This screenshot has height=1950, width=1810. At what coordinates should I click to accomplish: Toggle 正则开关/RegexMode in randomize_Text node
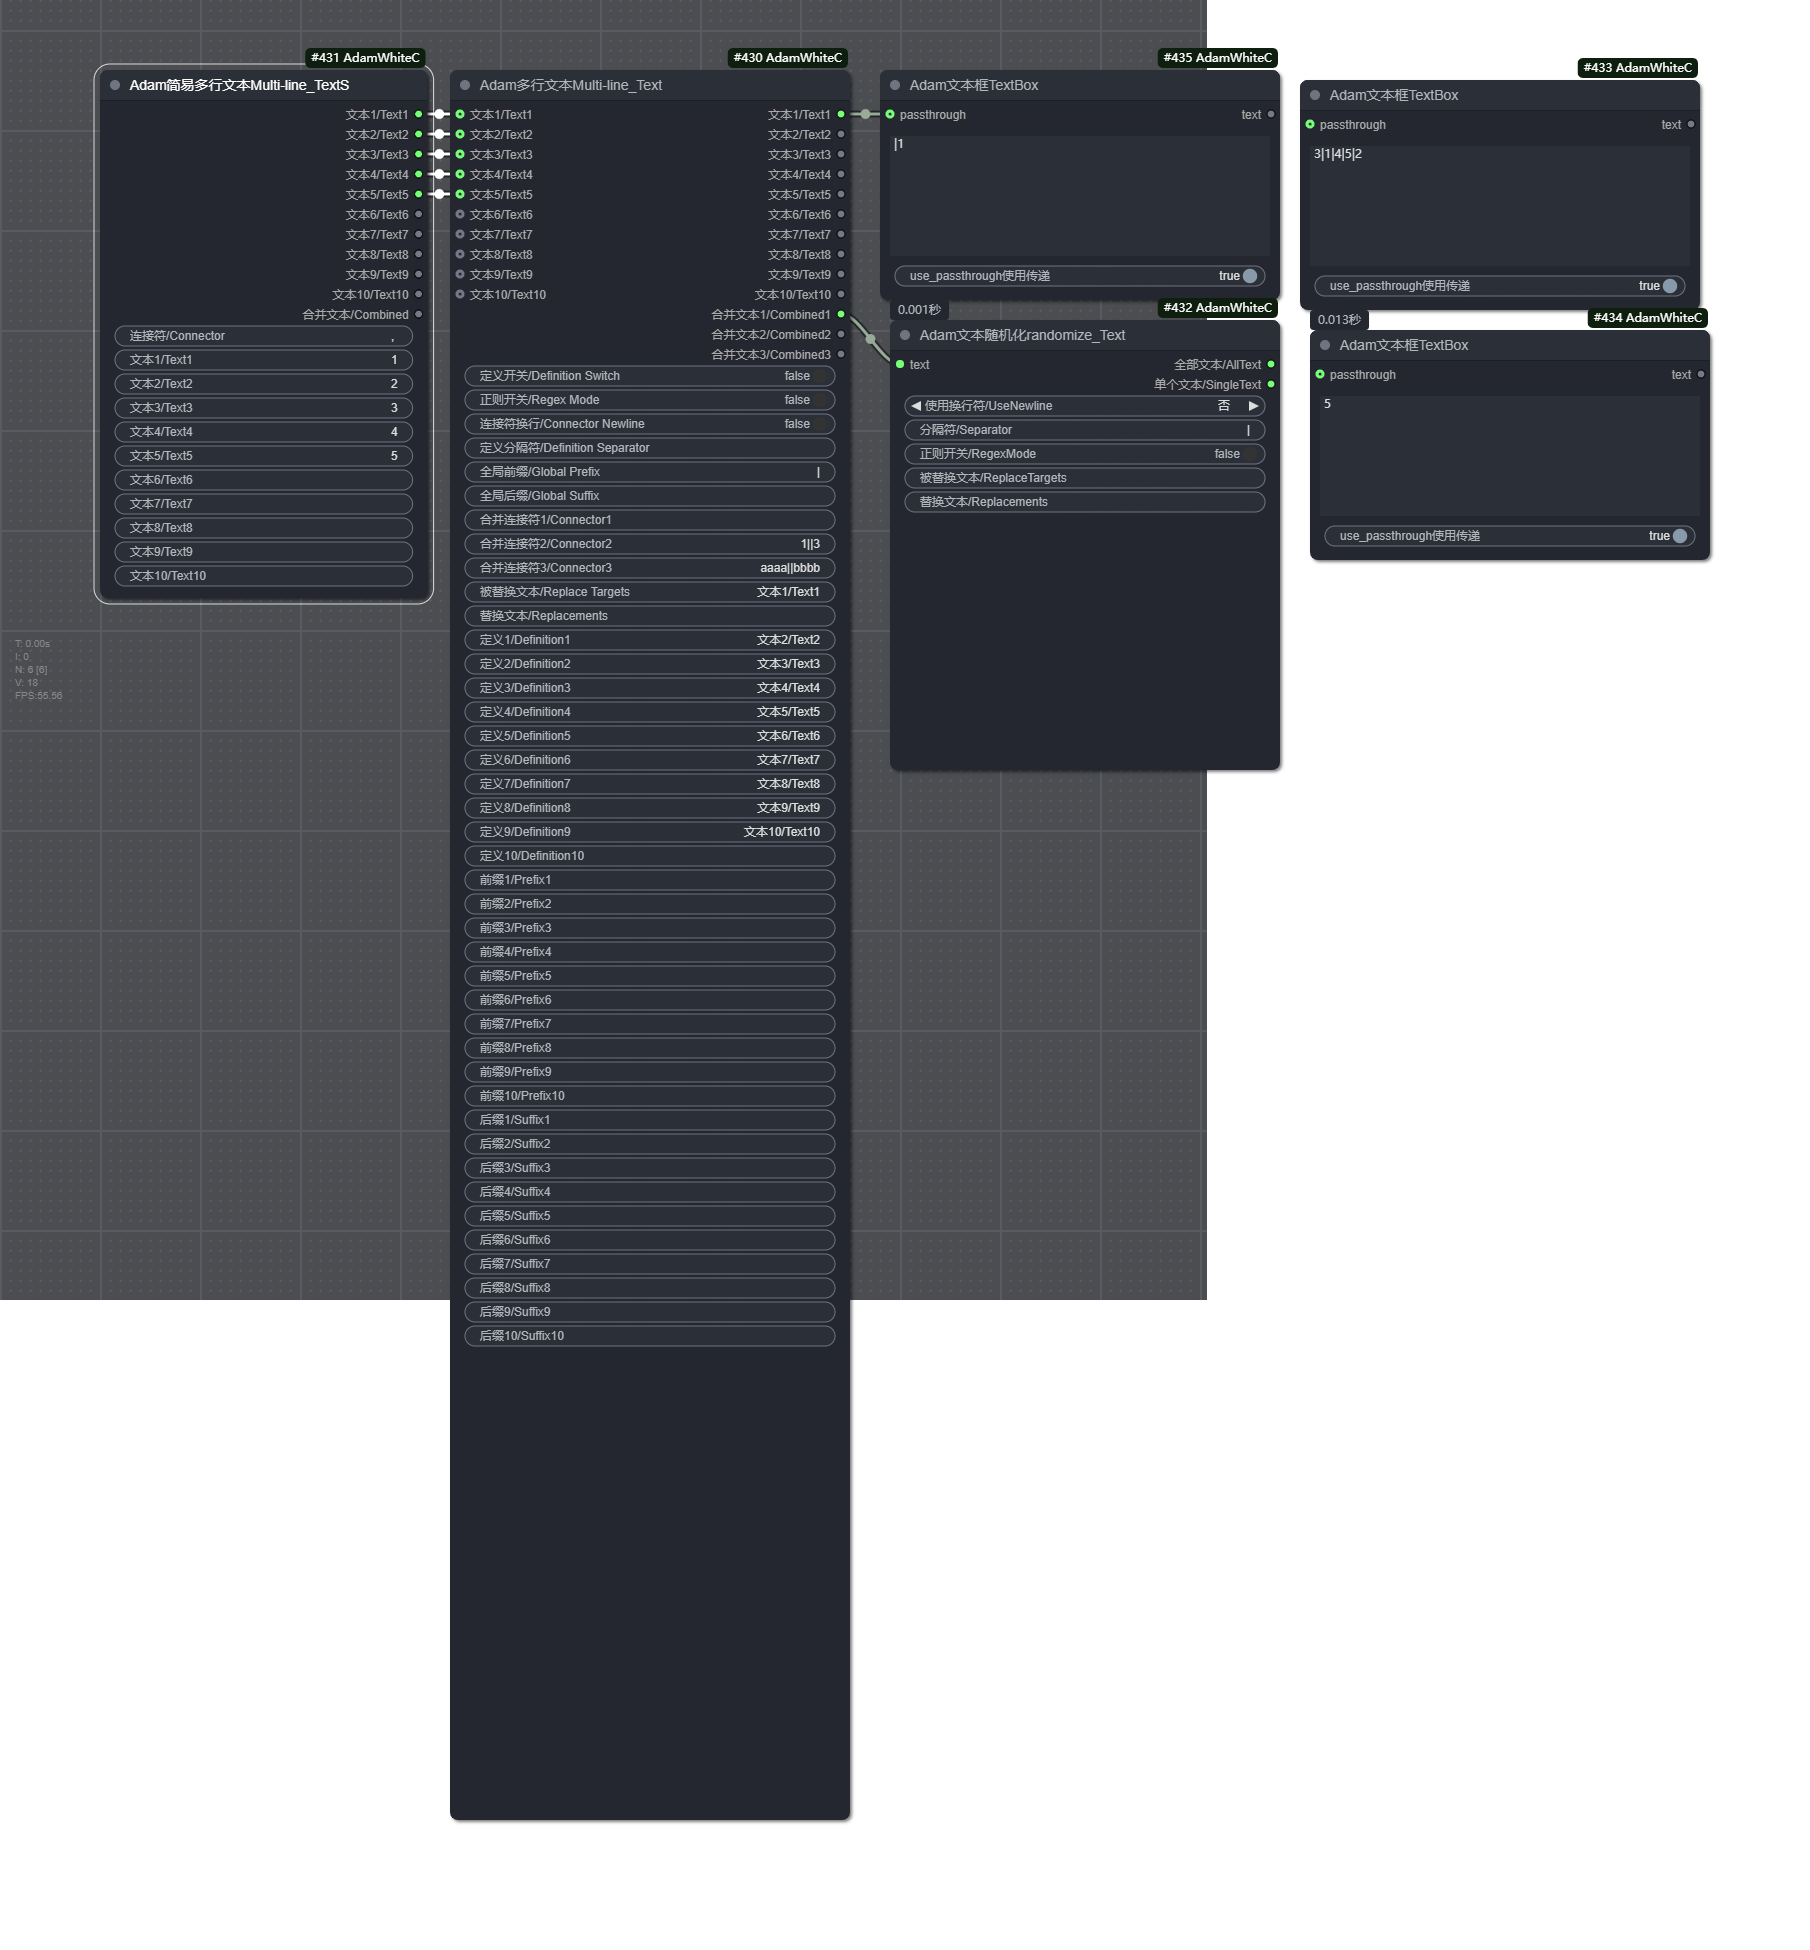[1085, 454]
